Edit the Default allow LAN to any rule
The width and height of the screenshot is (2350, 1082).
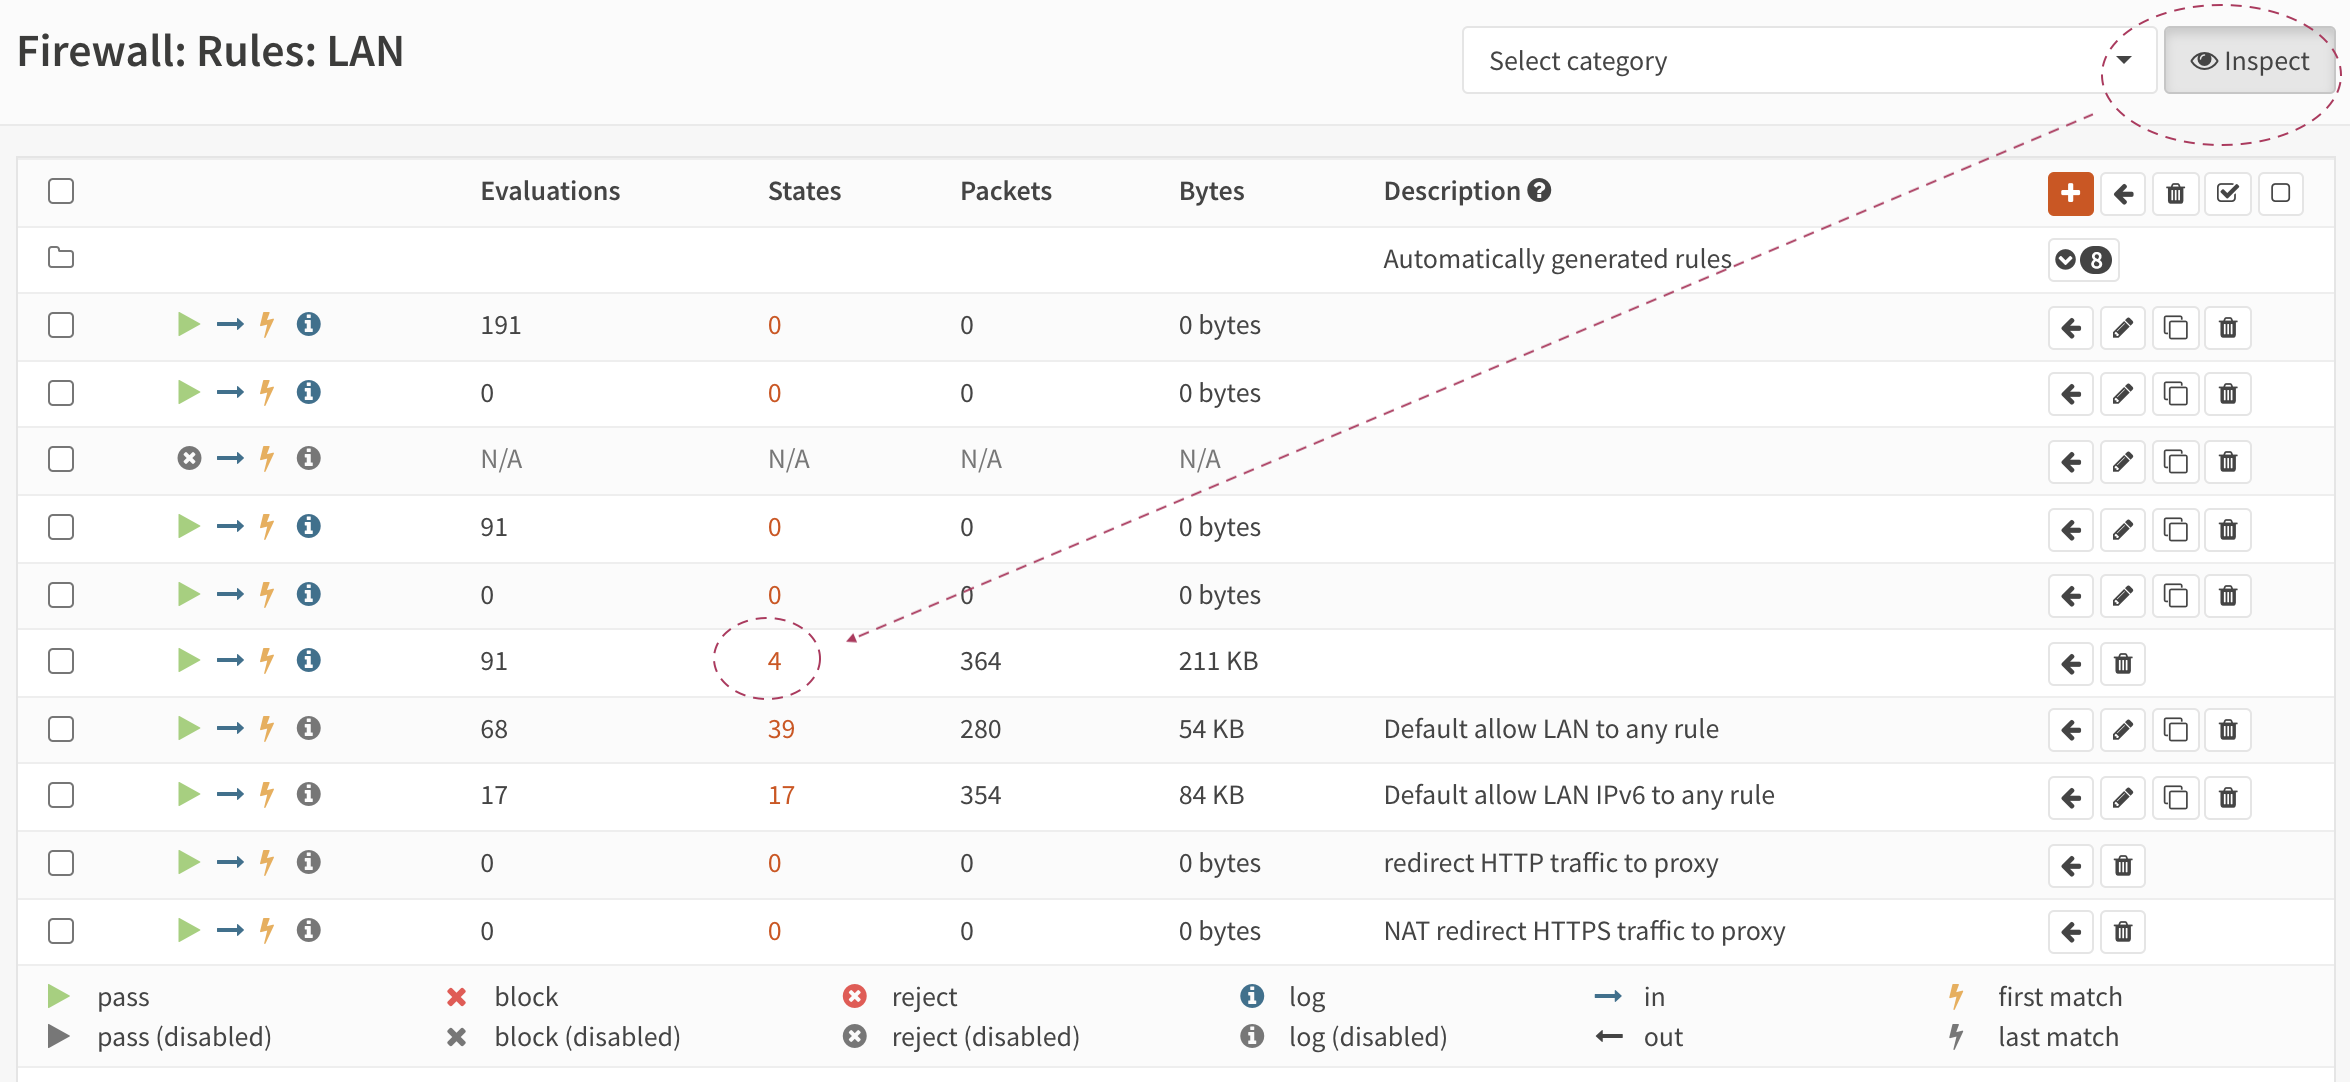2123,730
